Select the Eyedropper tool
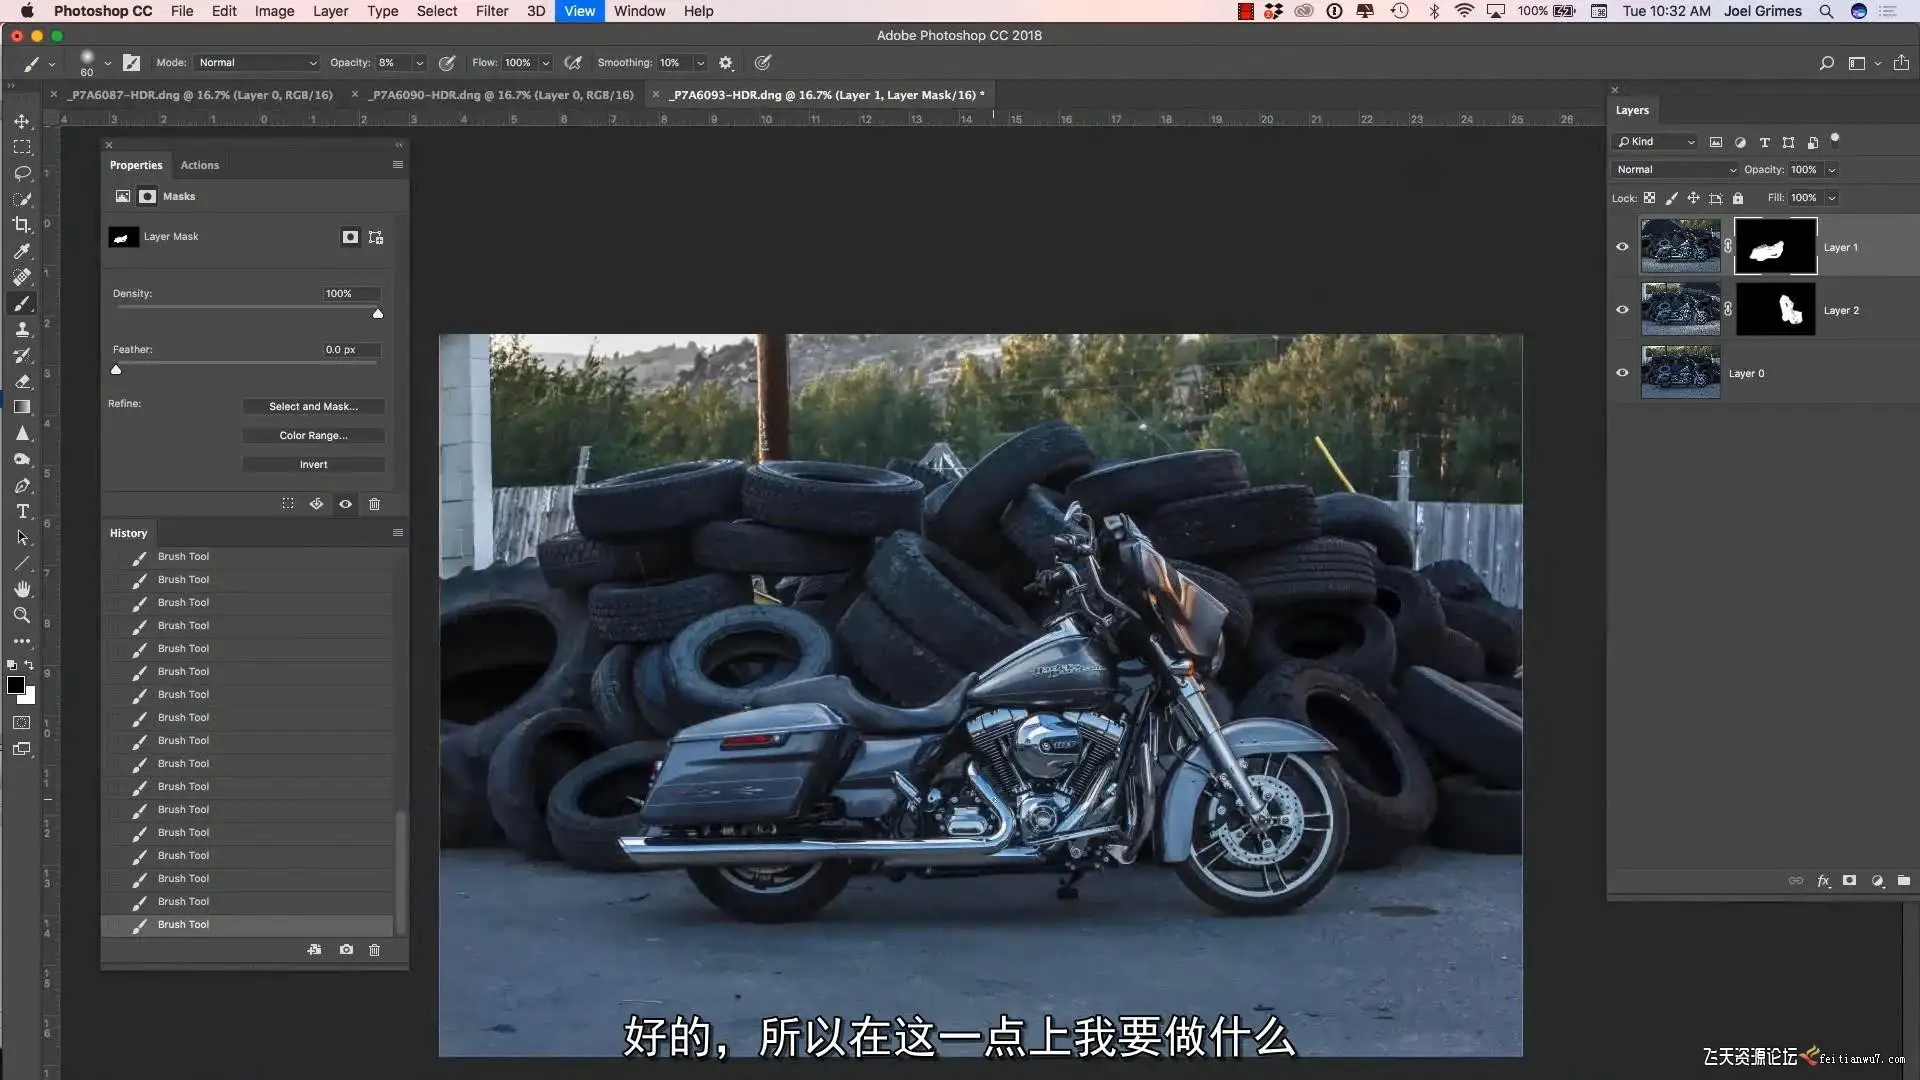The image size is (1920, 1080). click(x=21, y=251)
